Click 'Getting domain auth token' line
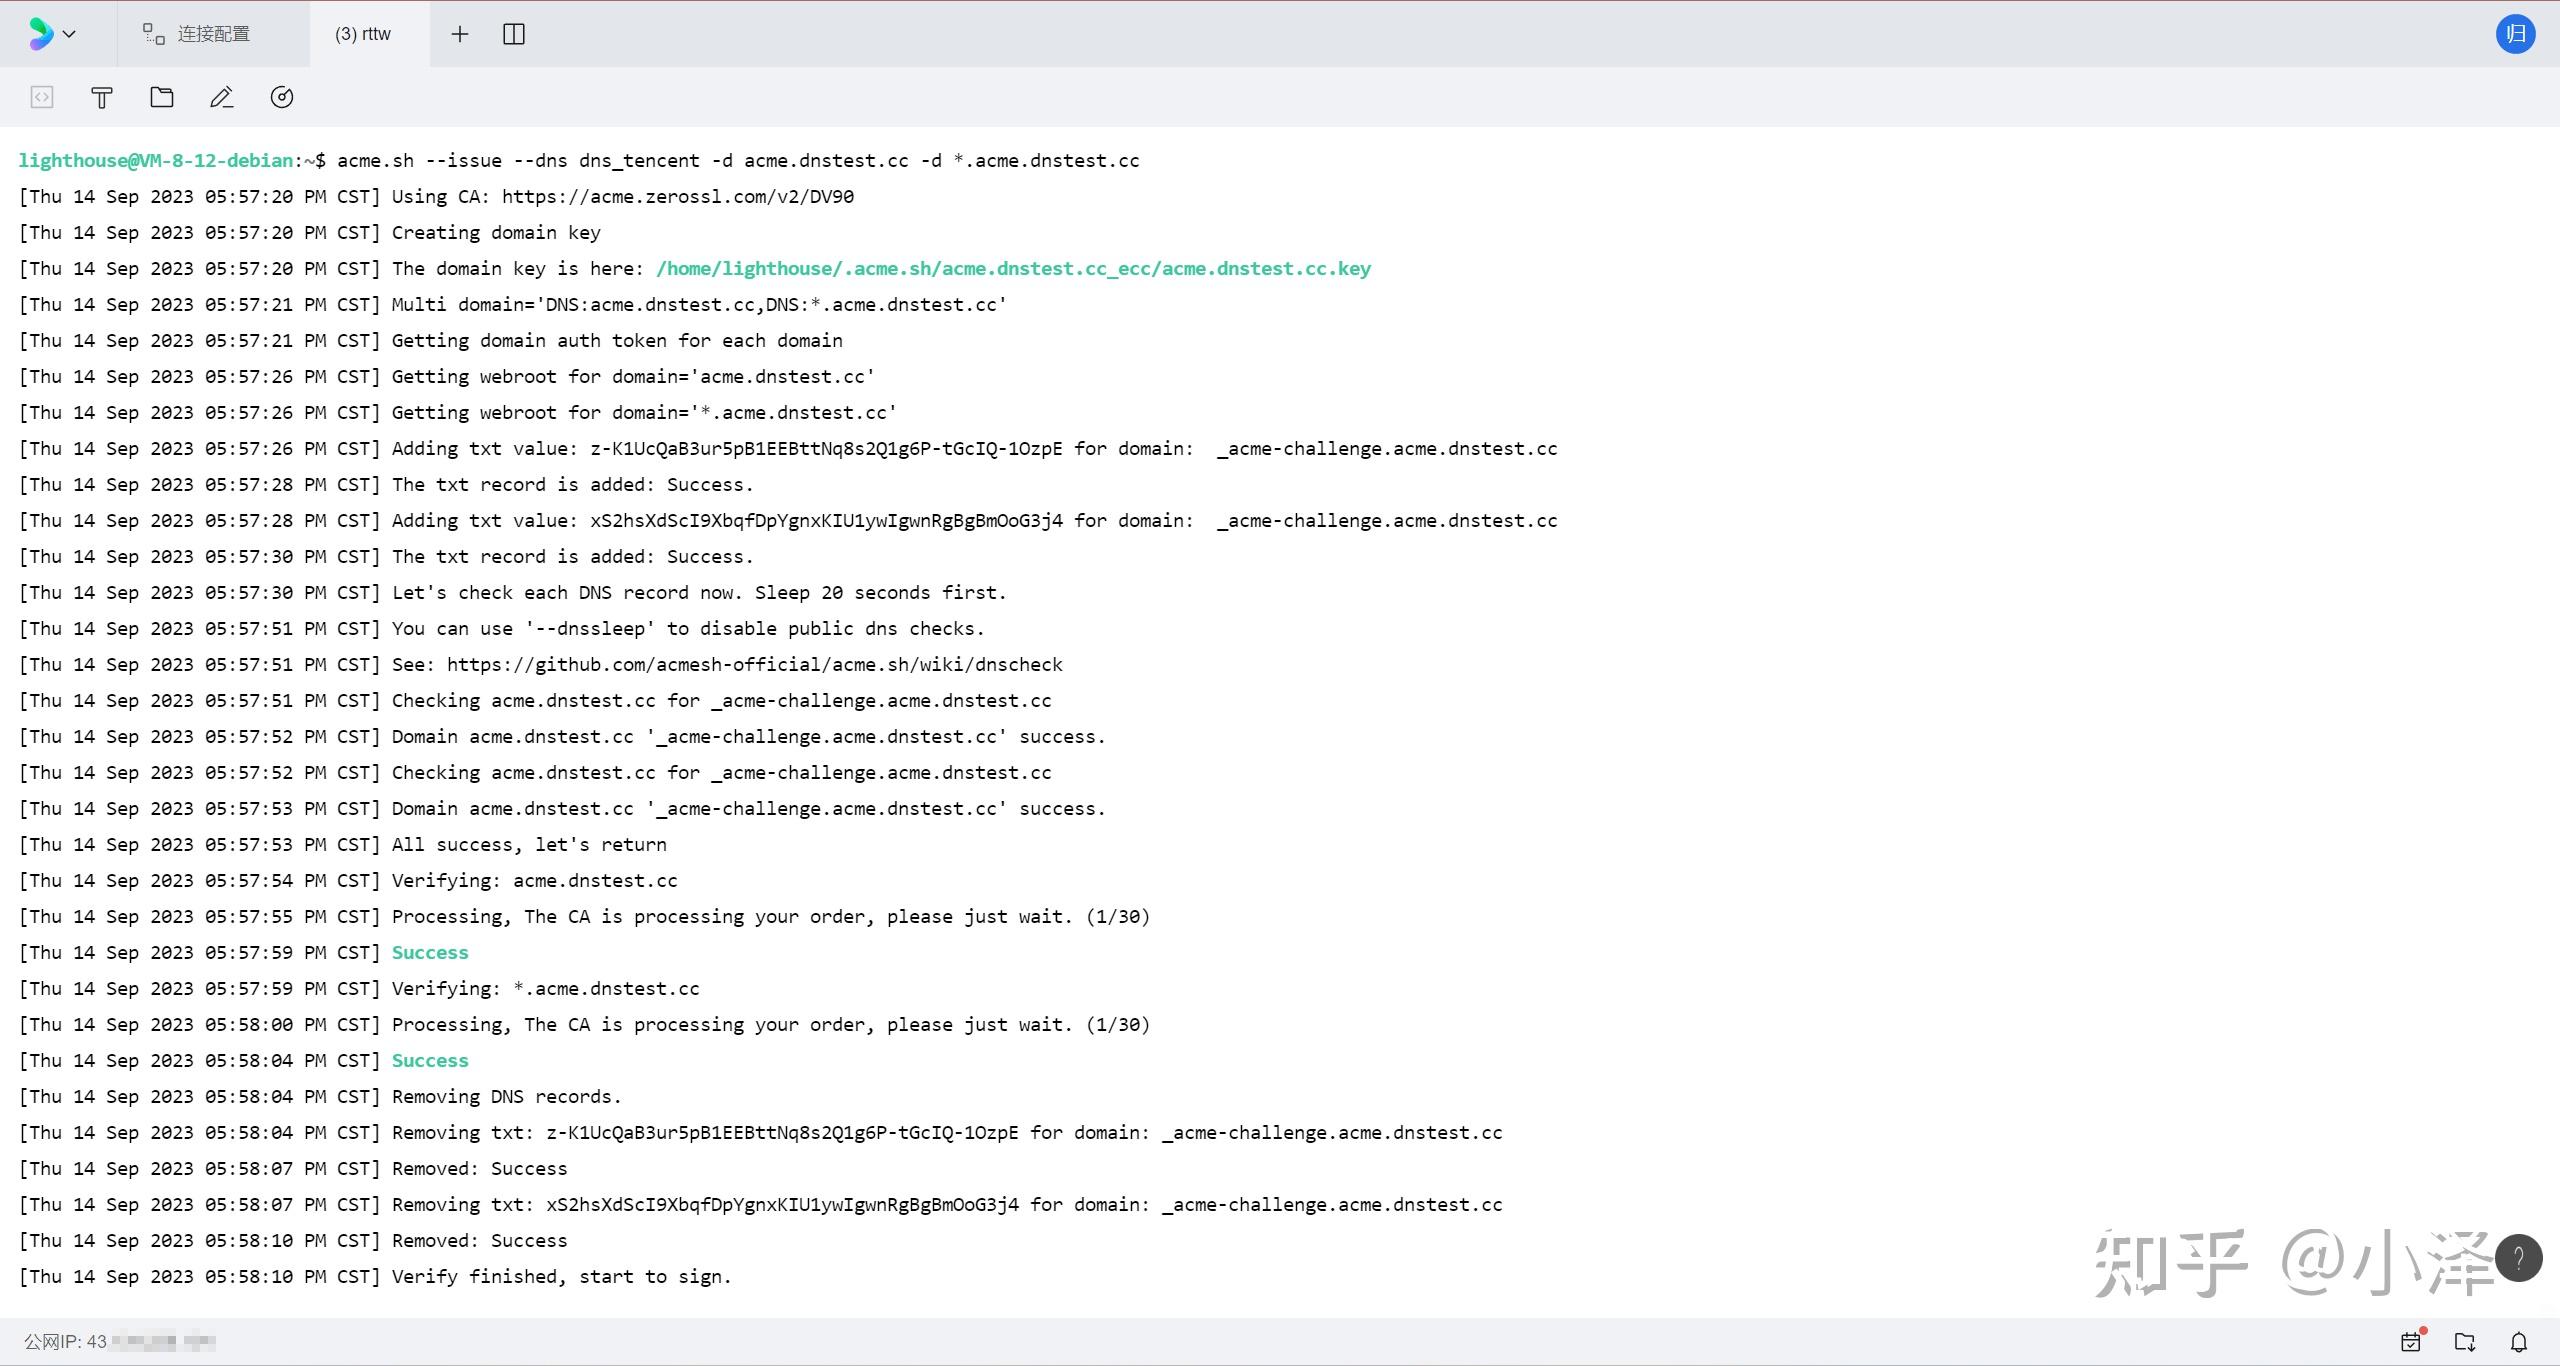This screenshot has height=1366, width=2560. (431, 340)
